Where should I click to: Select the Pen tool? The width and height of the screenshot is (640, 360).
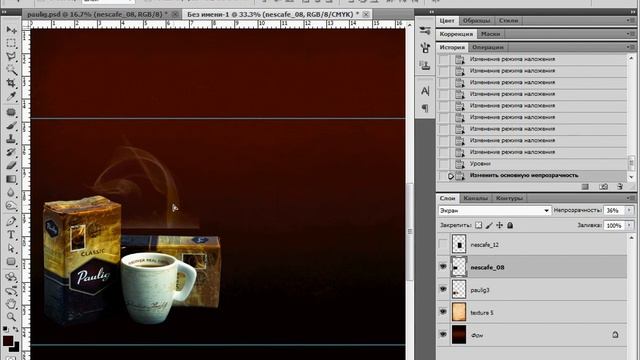pos(11,222)
